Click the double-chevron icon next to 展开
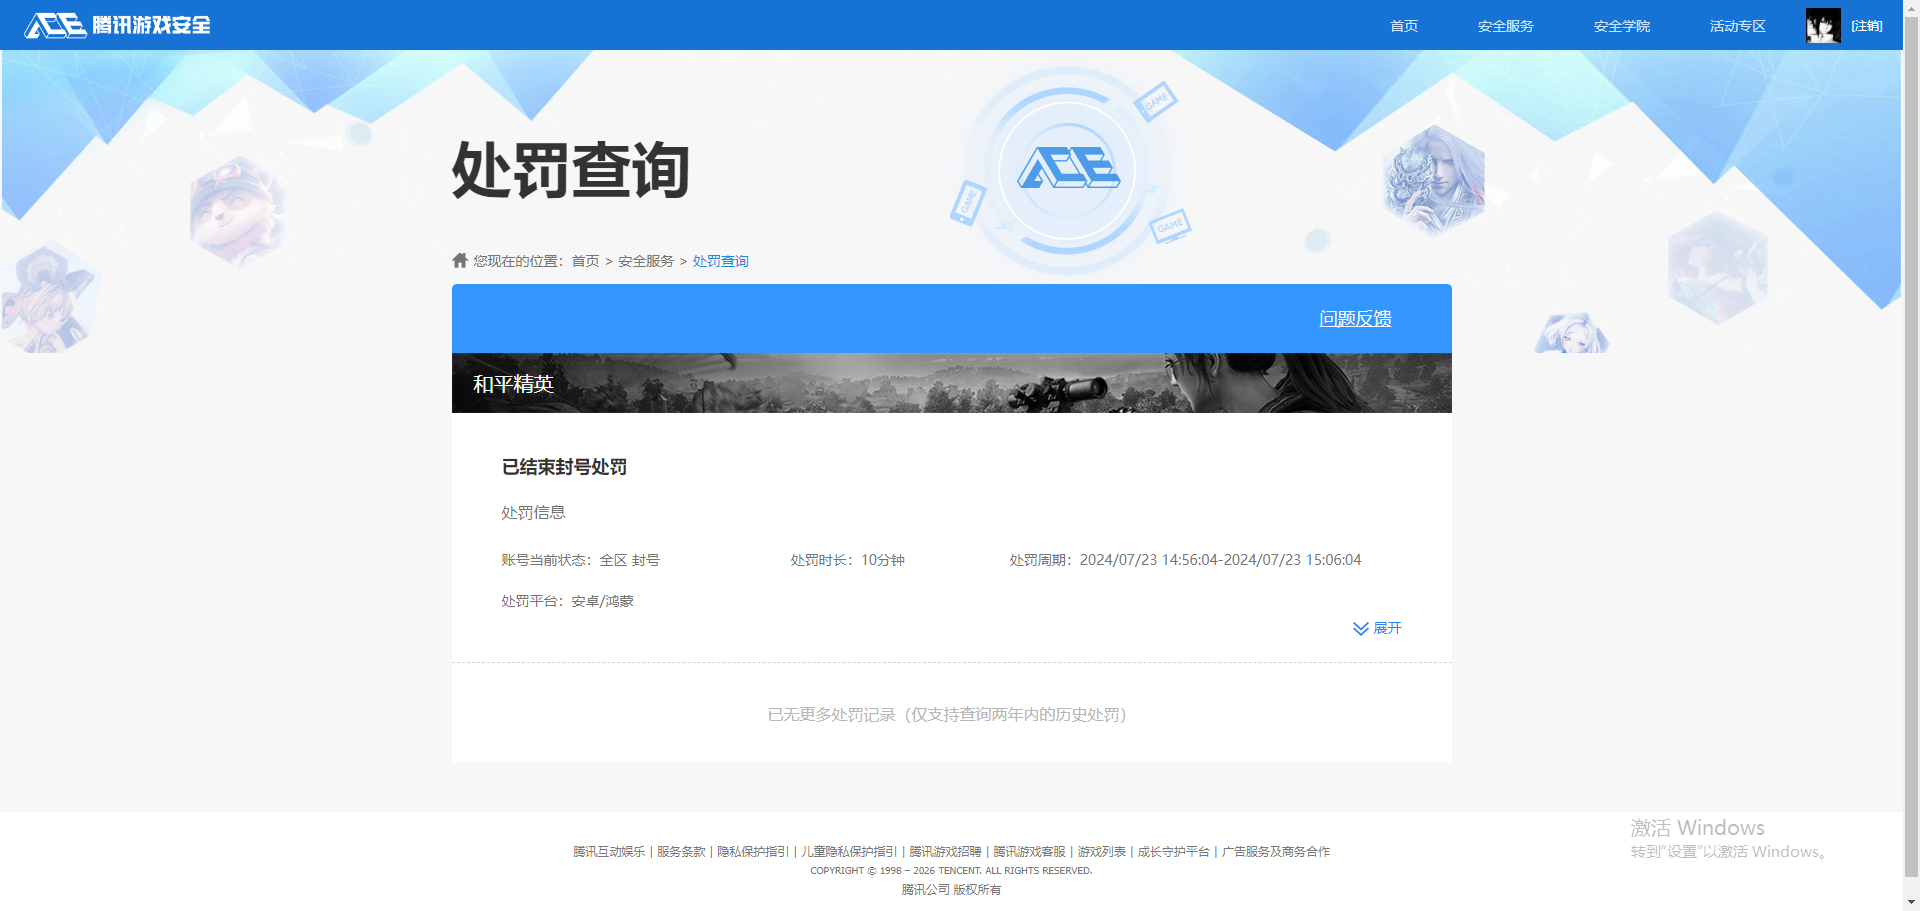 [x=1360, y=628]
